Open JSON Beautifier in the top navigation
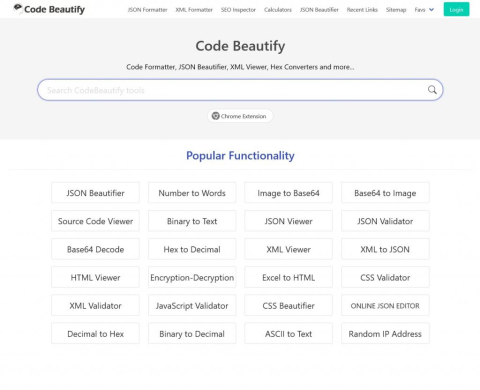This screenshot has height=390, width=480. tap(319, 10)
